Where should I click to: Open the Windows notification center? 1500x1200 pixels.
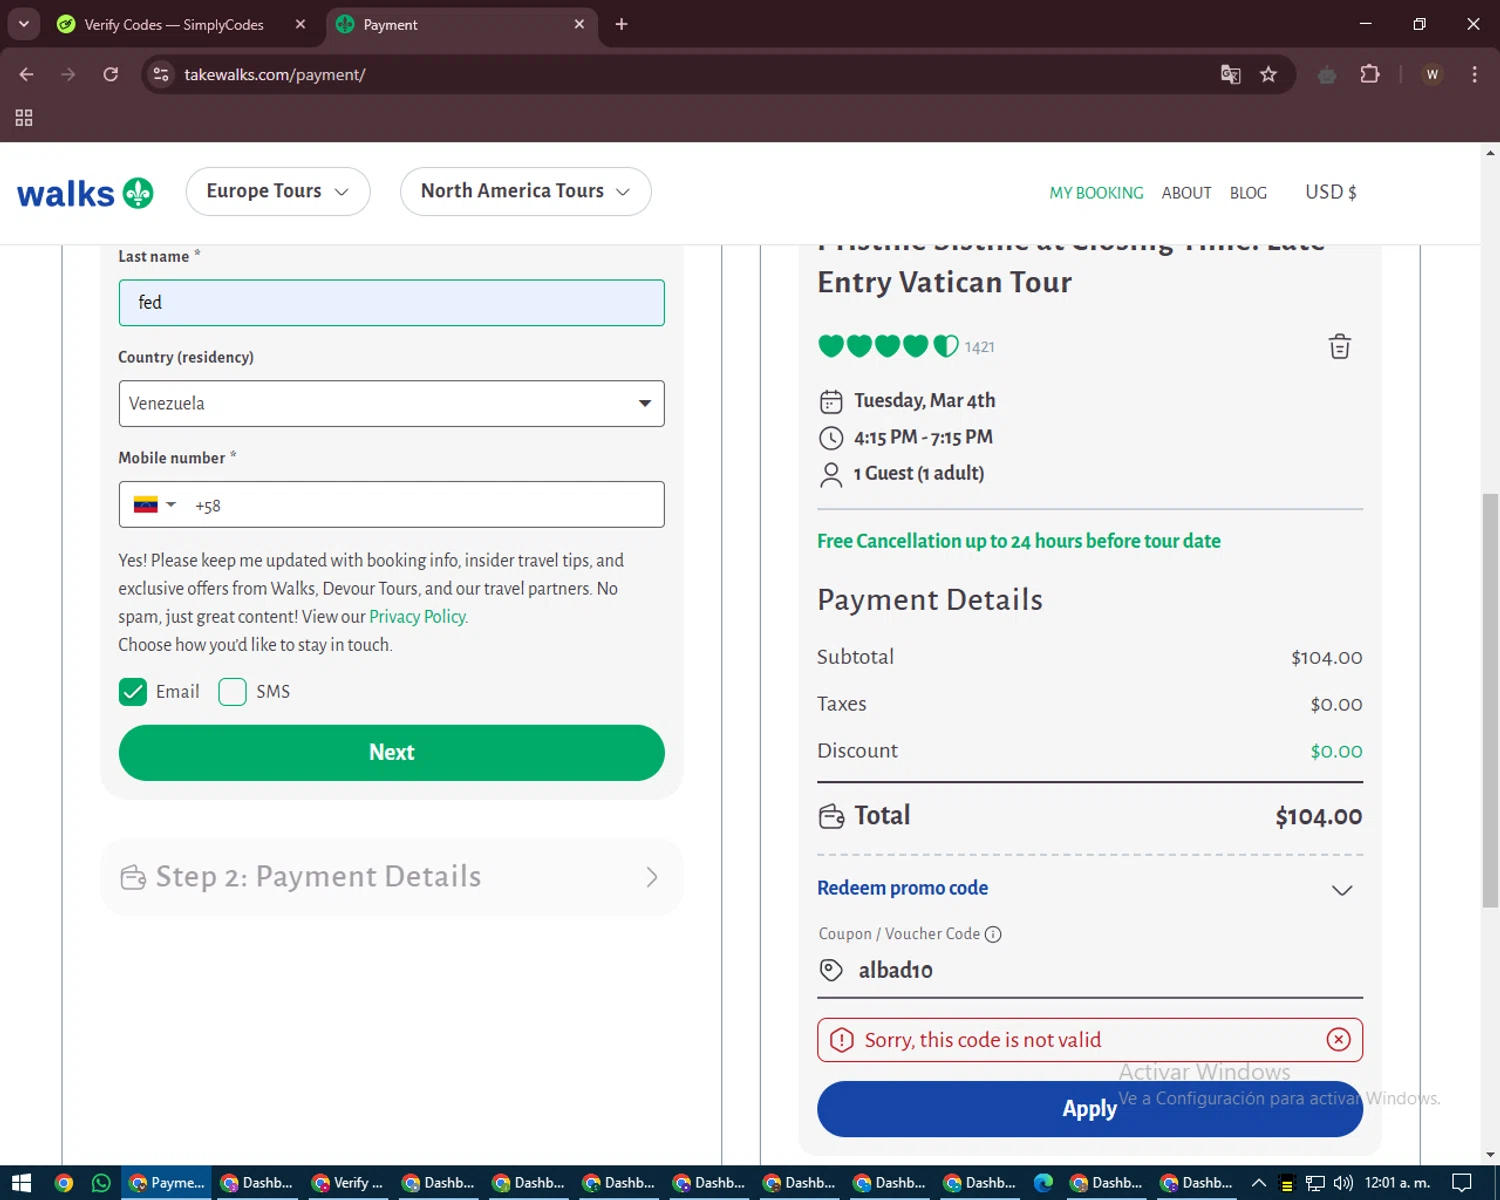tap(1461, 1183)
